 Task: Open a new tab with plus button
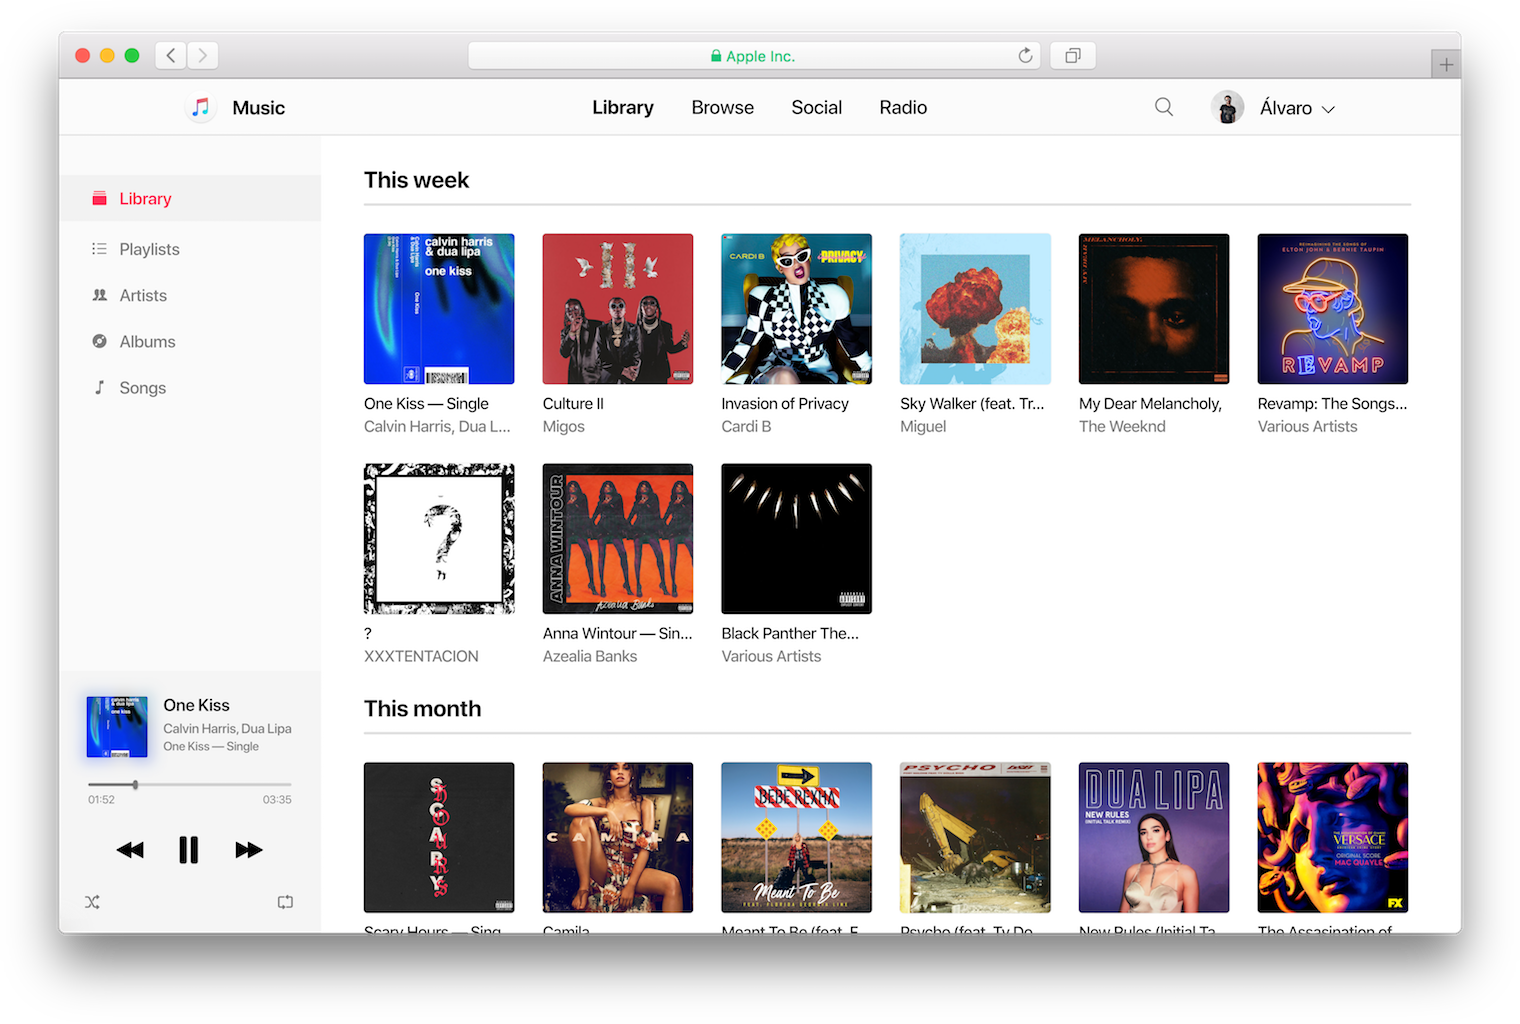(x=1446, y=65)
